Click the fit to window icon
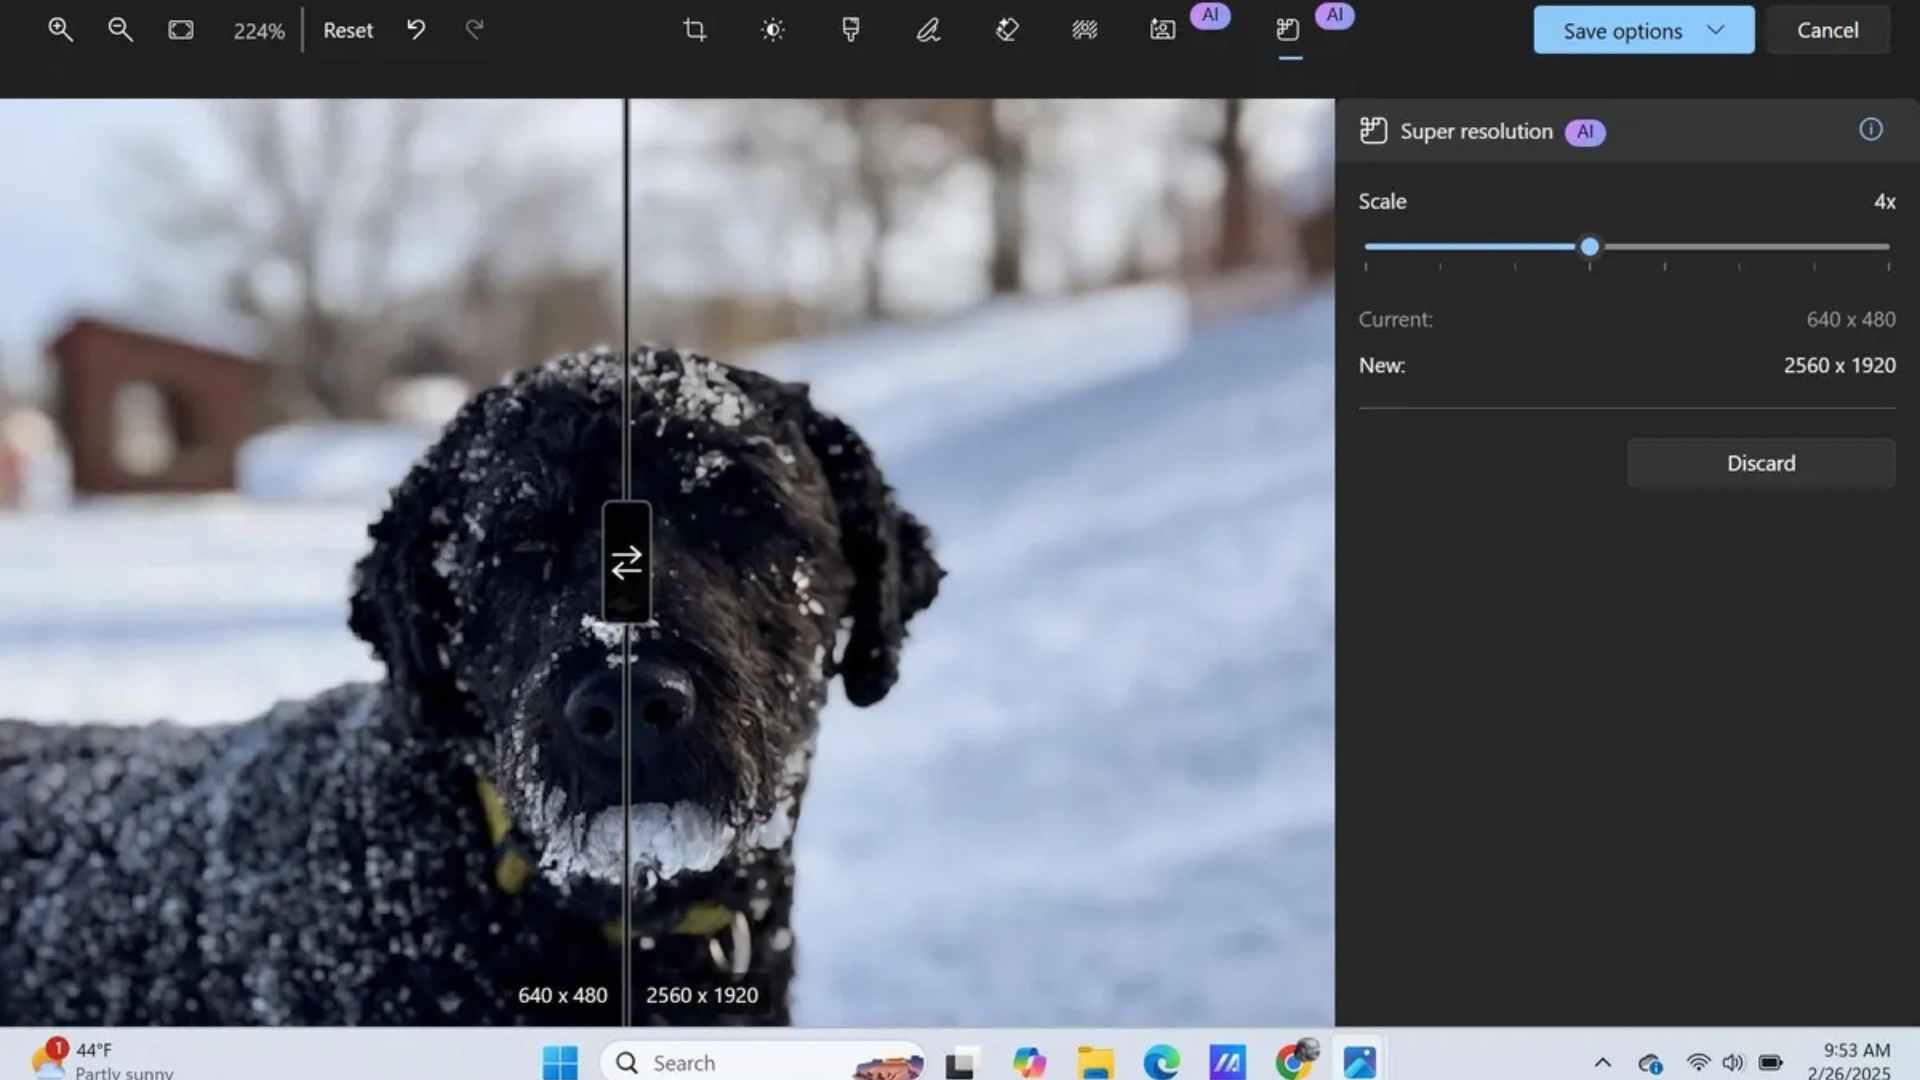The image size is (1920, 1080). 181,30
